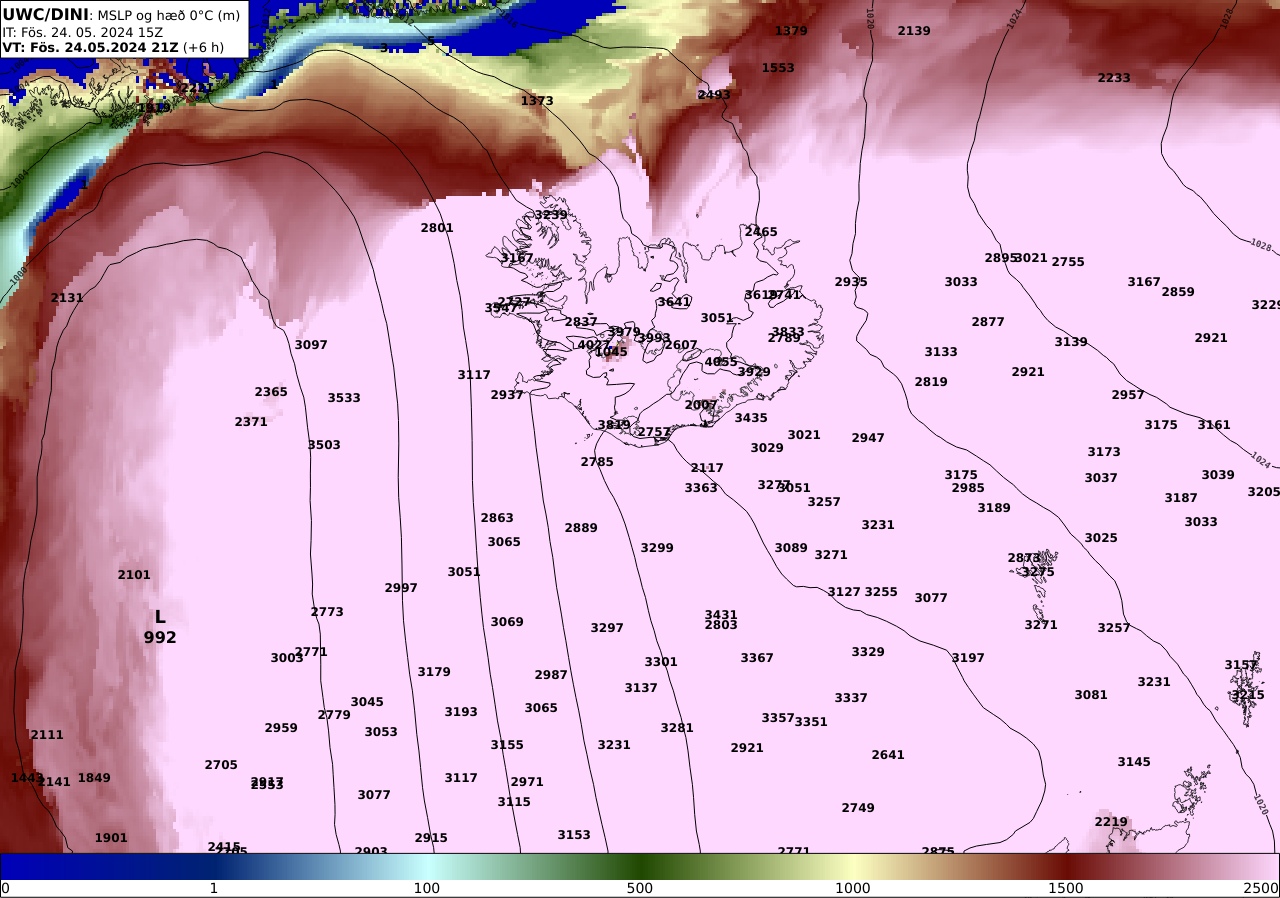The image size is (1280, 898).
Task: Click the UWC/DINI map title
Action: pyautogui.click(x=46, y=14)
